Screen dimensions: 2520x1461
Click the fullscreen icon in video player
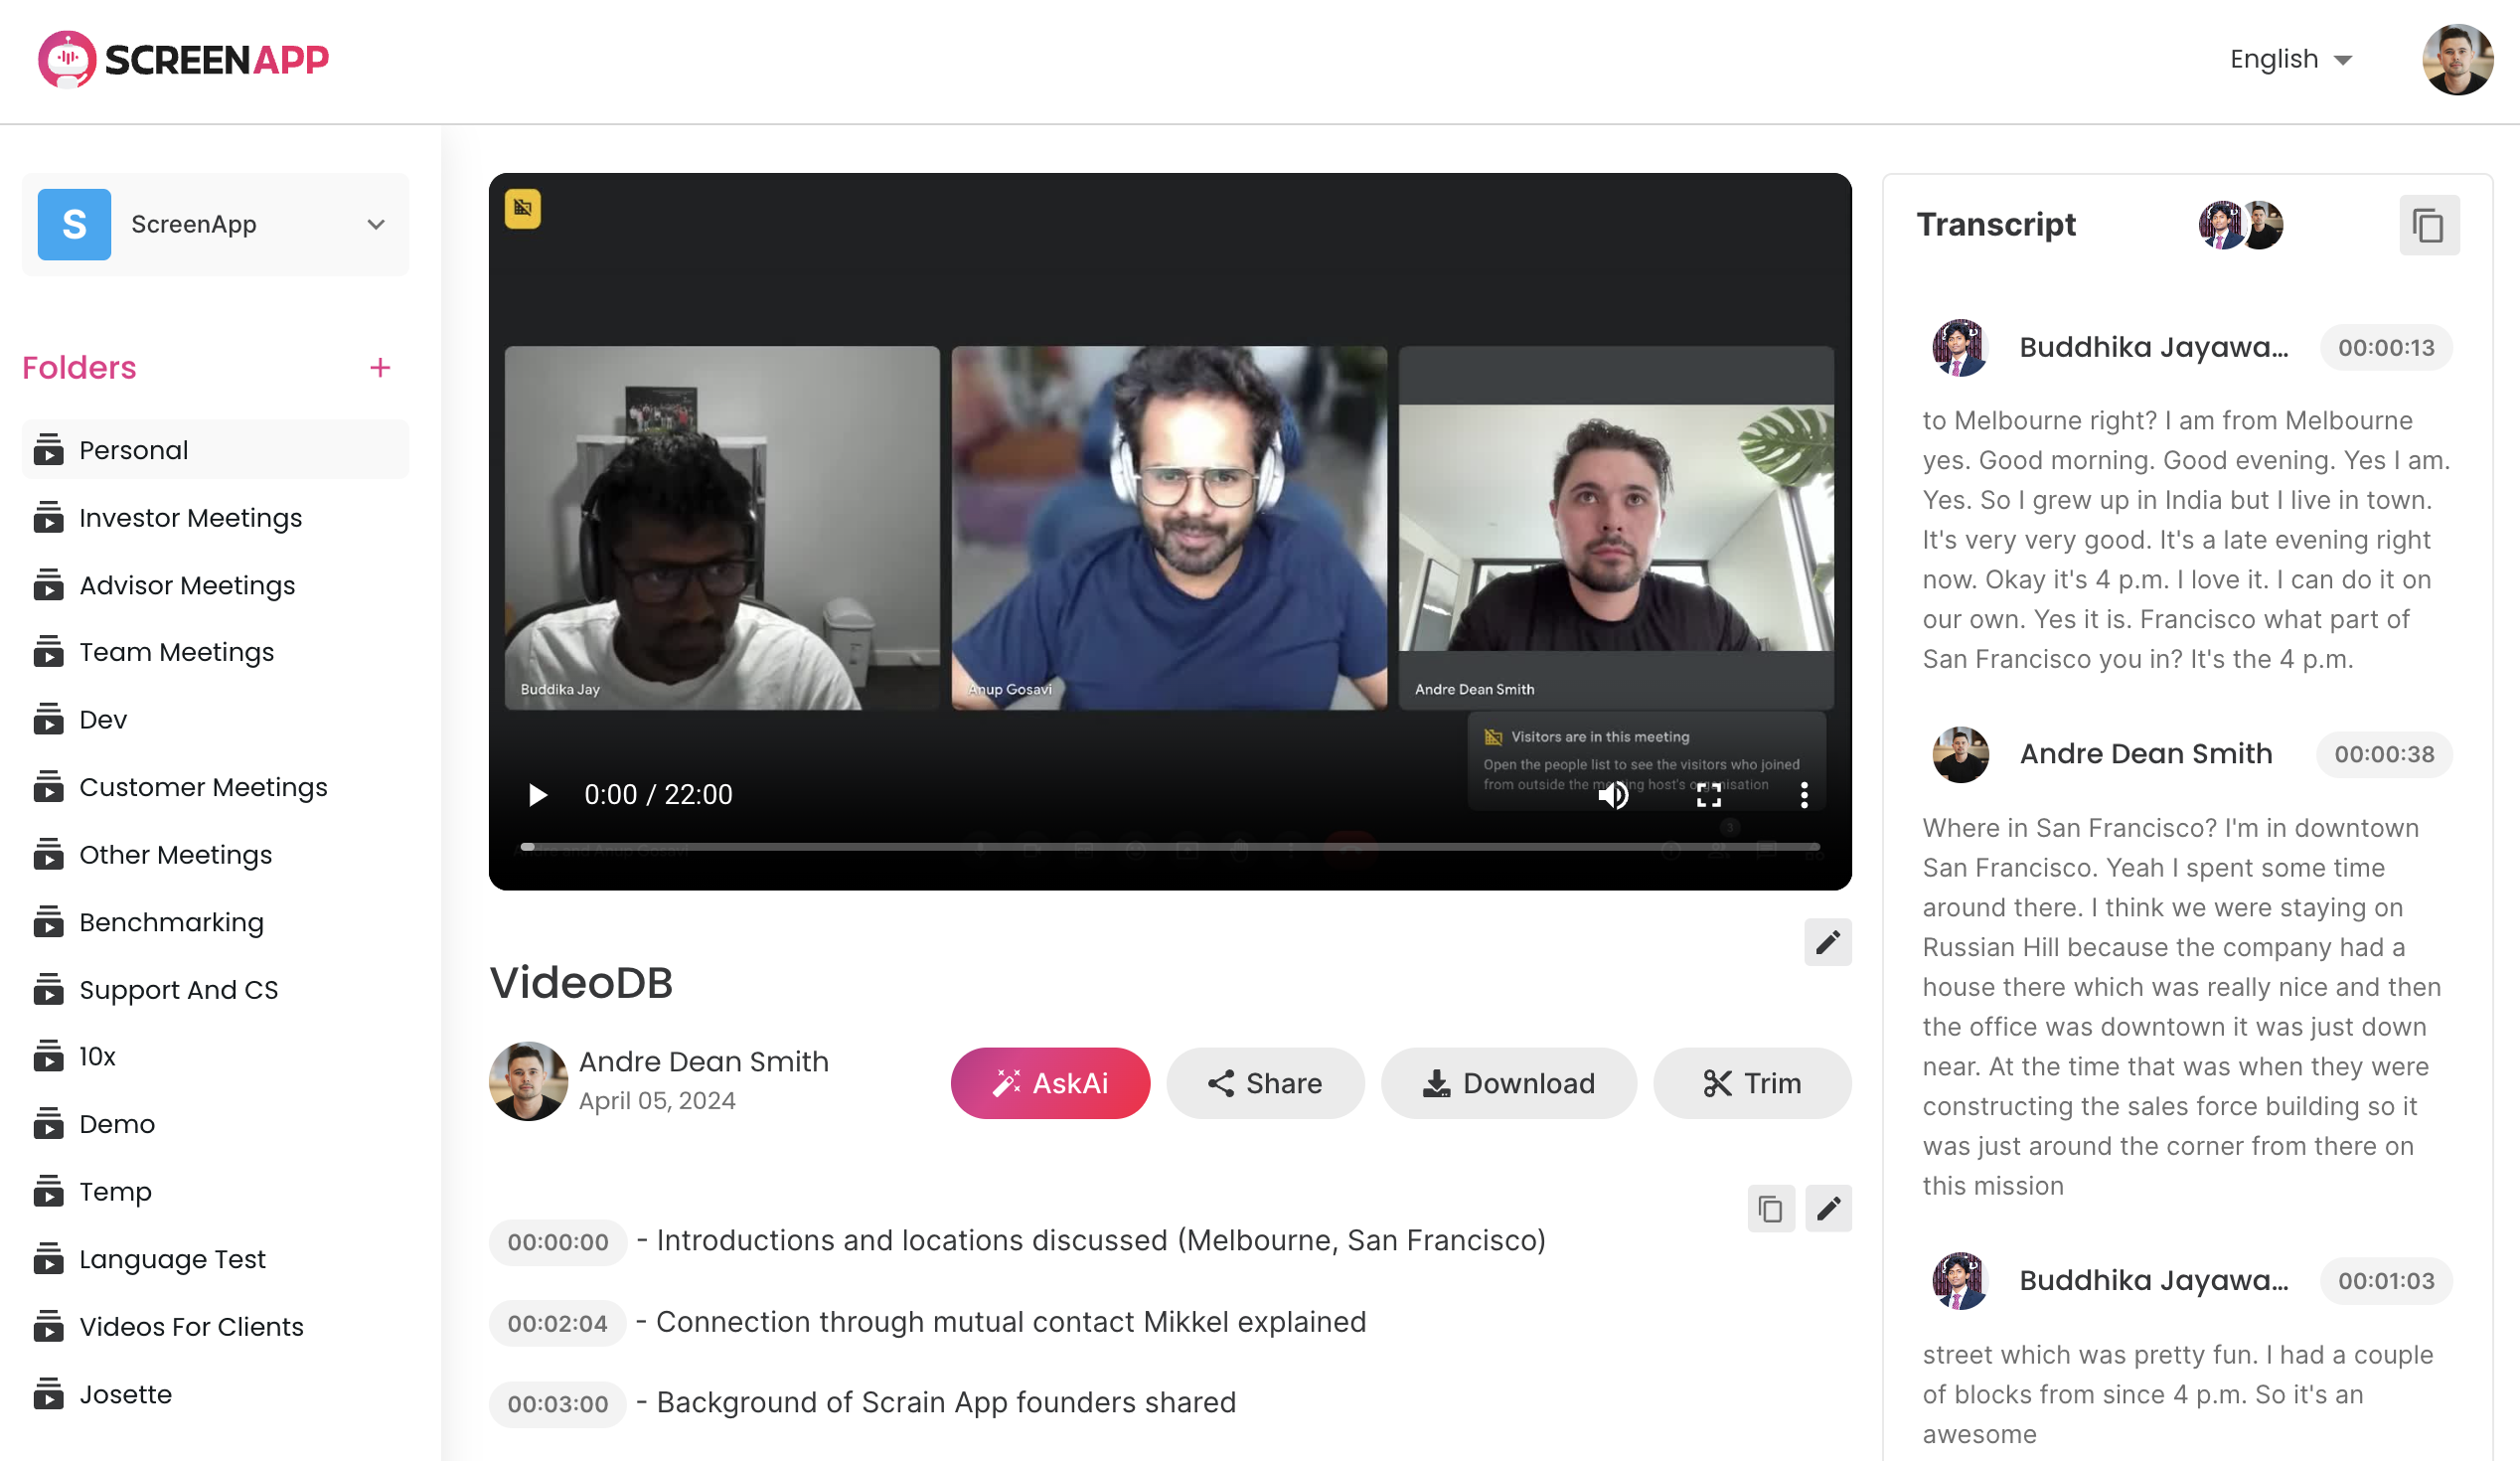(1706, 793)
